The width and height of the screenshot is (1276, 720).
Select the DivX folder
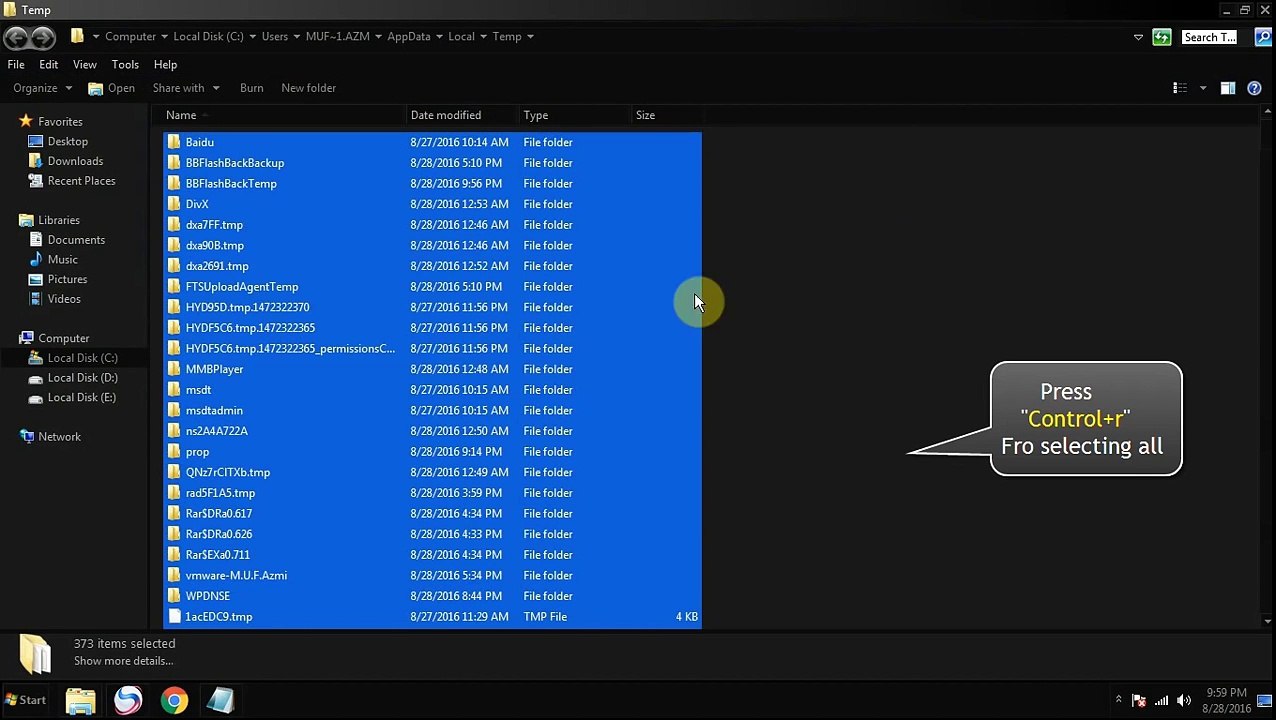point(432,204)
